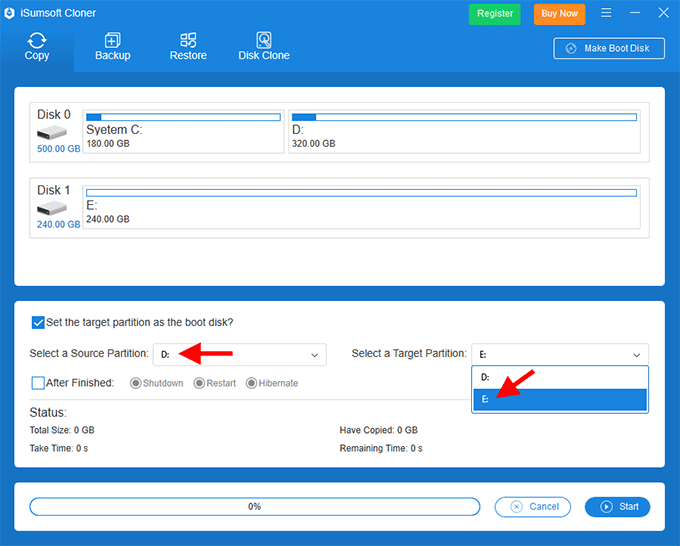Click Make Boot Disk button
Image resolution: width=680 pixels, height=546 pixels.
[x=609, y=48]
